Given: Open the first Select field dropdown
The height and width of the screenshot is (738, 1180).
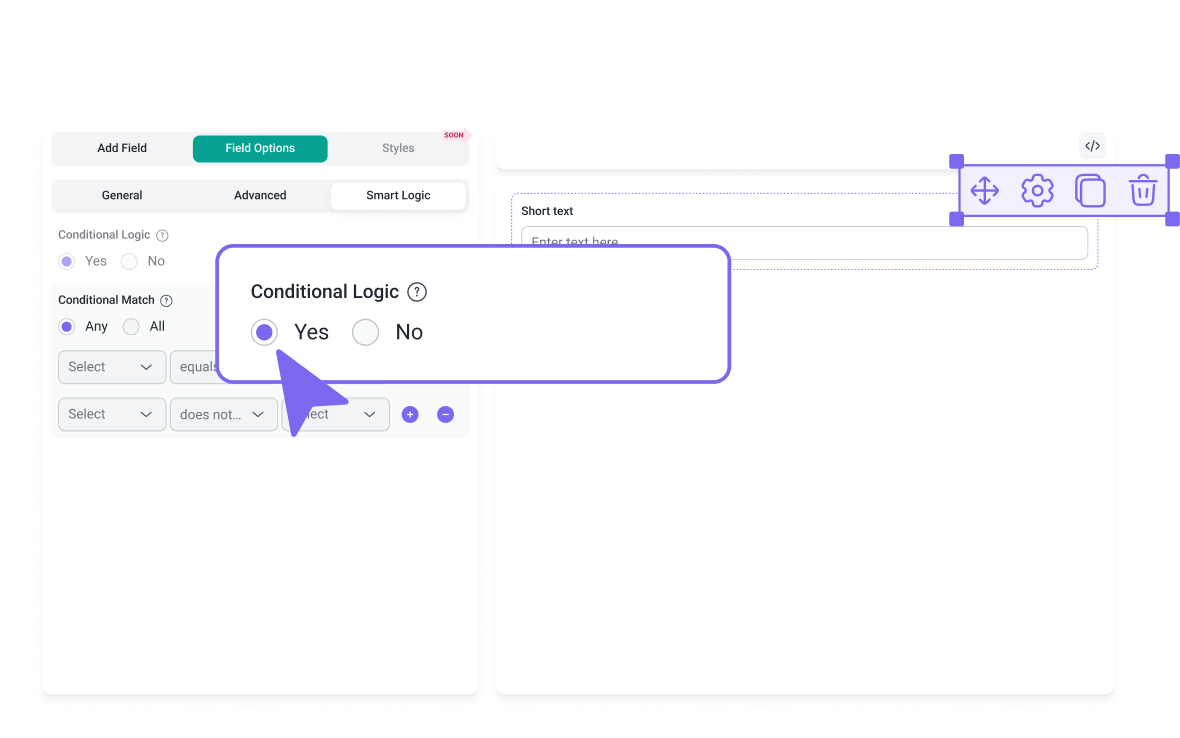Looking at the screenshot, I should coord(111,367).
